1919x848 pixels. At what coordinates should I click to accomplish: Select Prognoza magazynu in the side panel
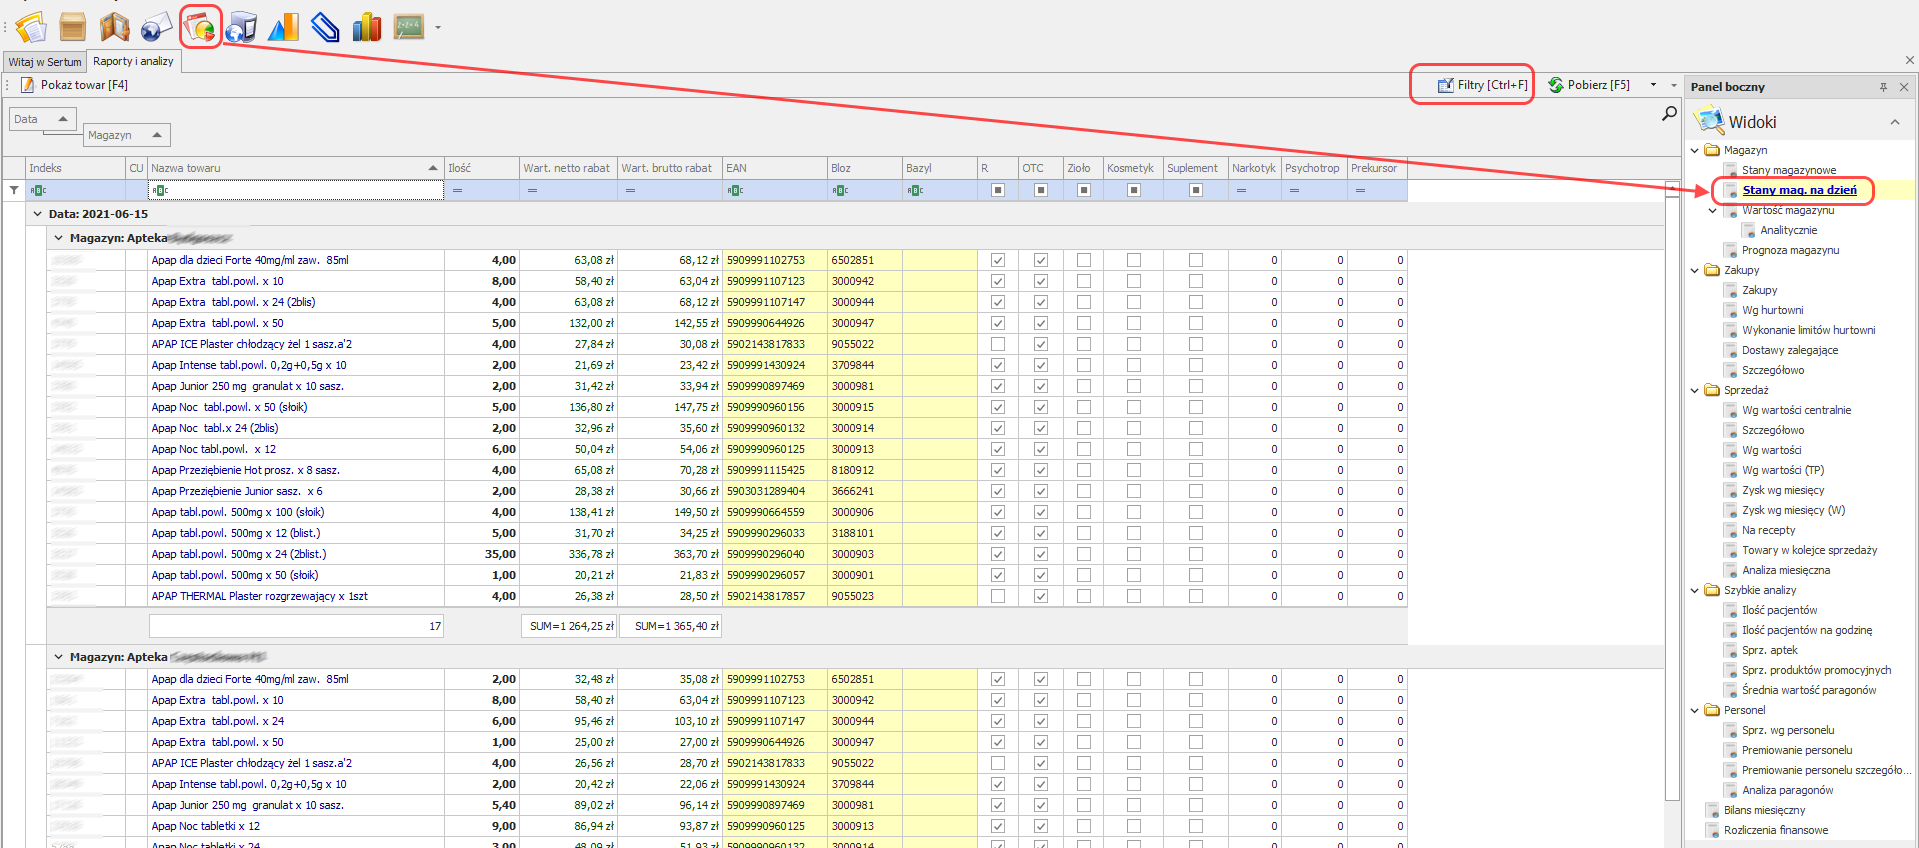(1790, 250)
